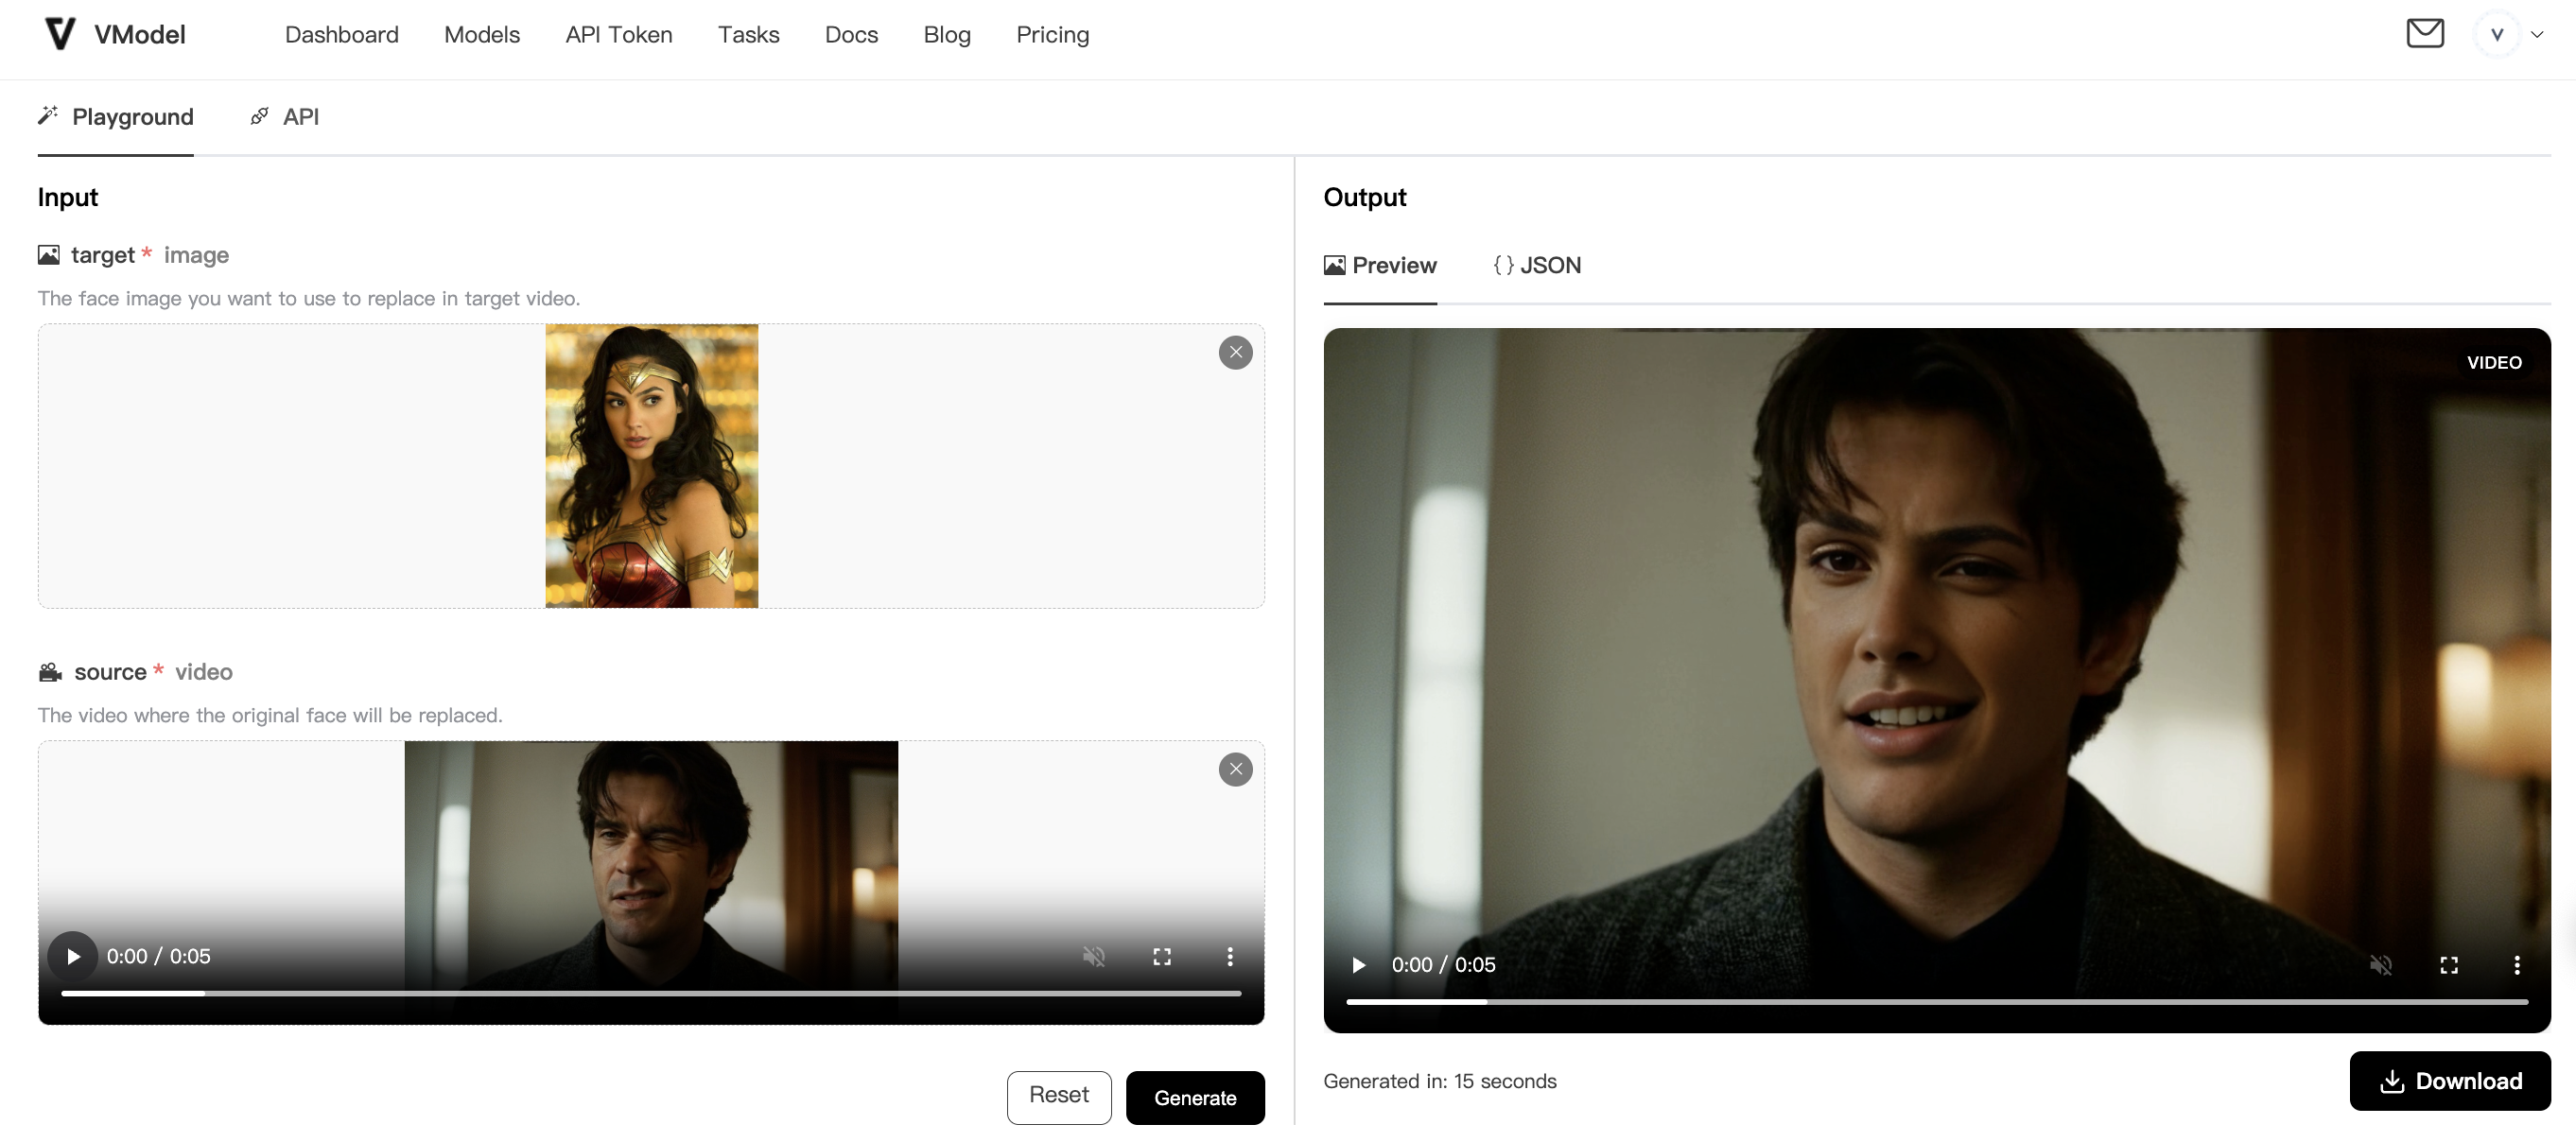Open the Dashboard menu item
The height and width of the screenshot is (1142, 2576).
341,35
